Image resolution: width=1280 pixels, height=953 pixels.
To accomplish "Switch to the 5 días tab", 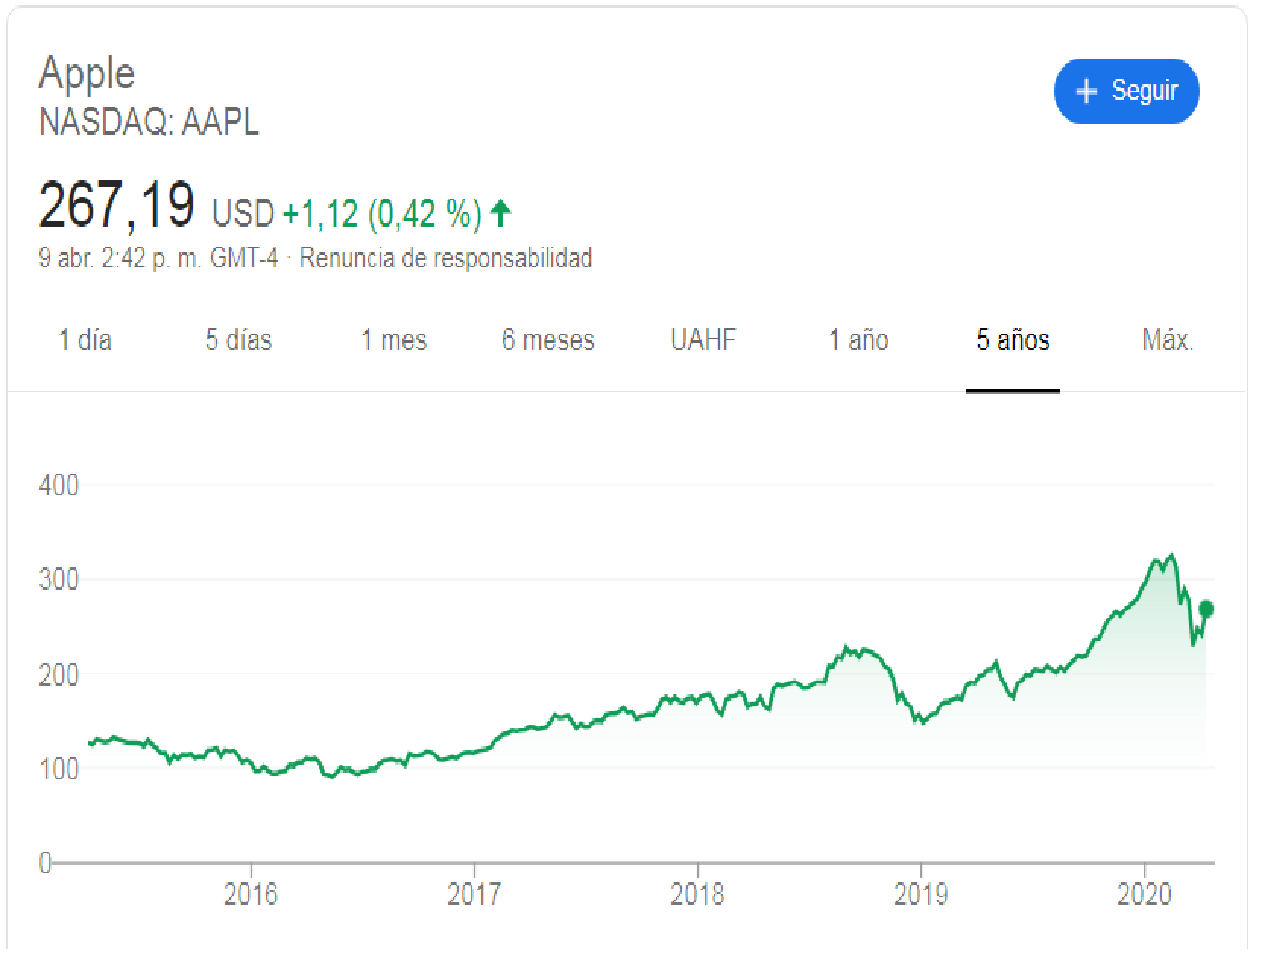I will pos(239,340).
